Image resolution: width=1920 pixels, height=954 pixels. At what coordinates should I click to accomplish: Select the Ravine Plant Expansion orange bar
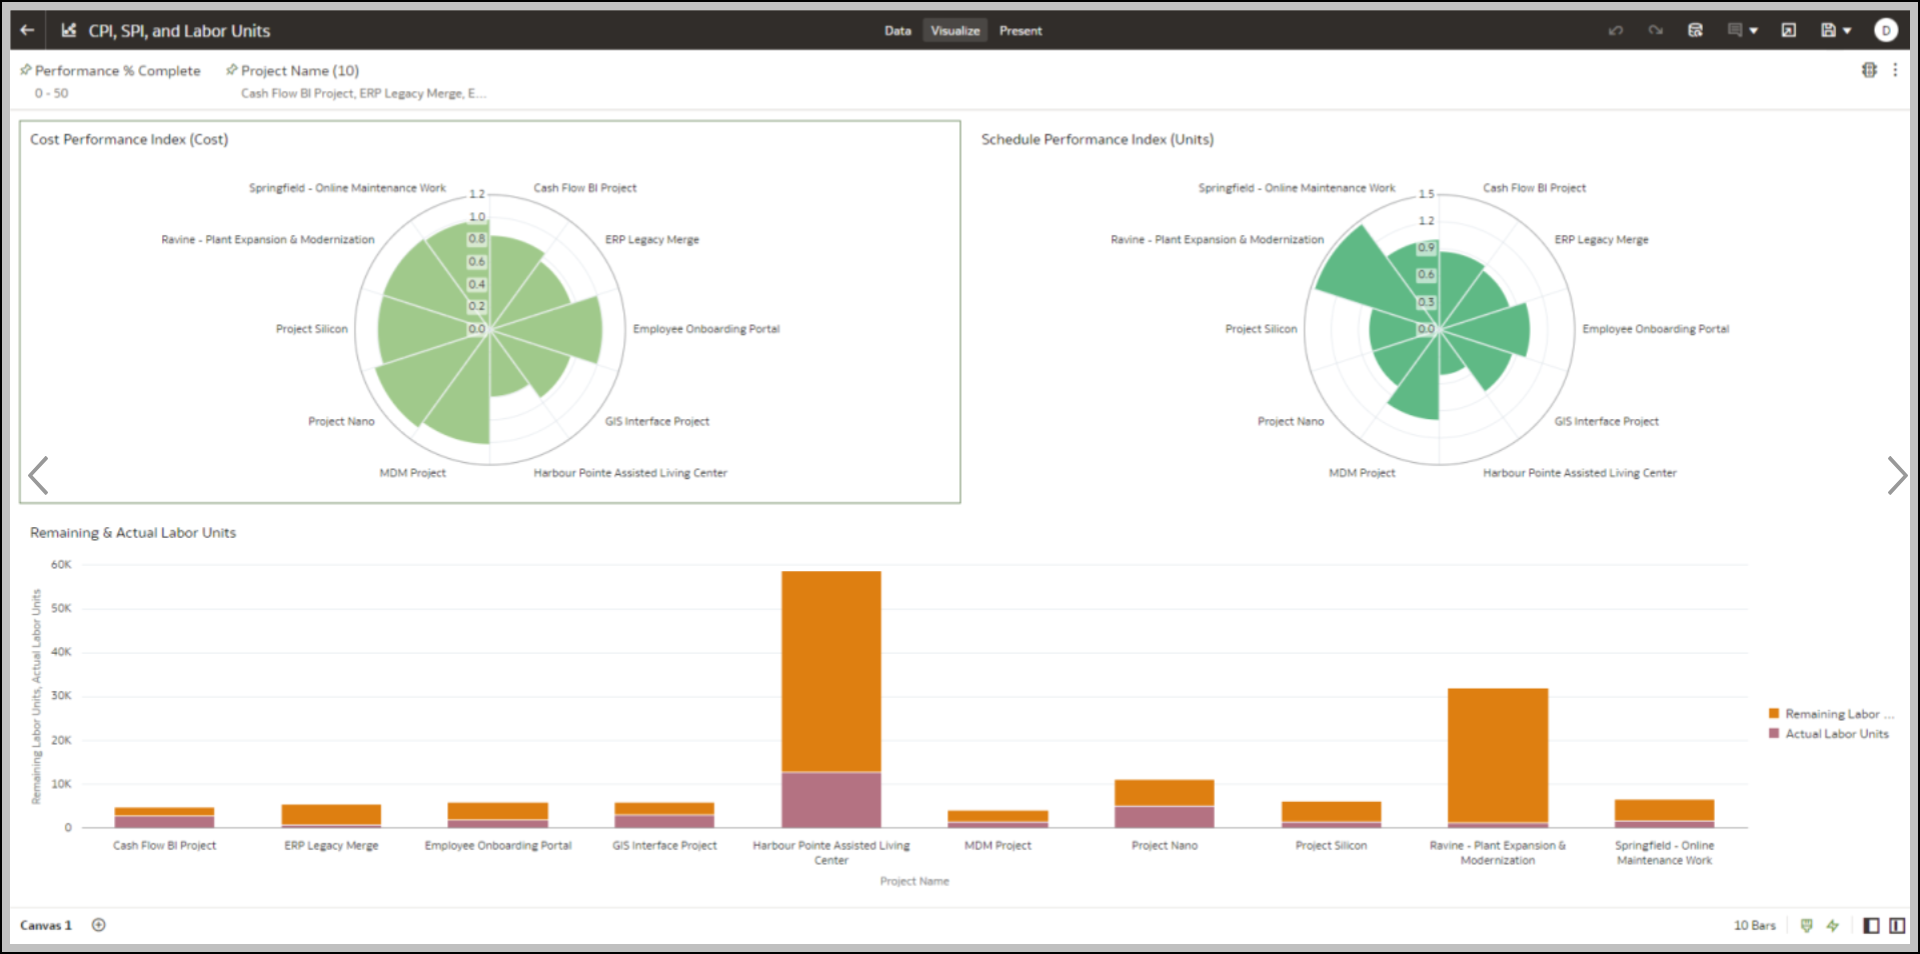[1498, 755]
